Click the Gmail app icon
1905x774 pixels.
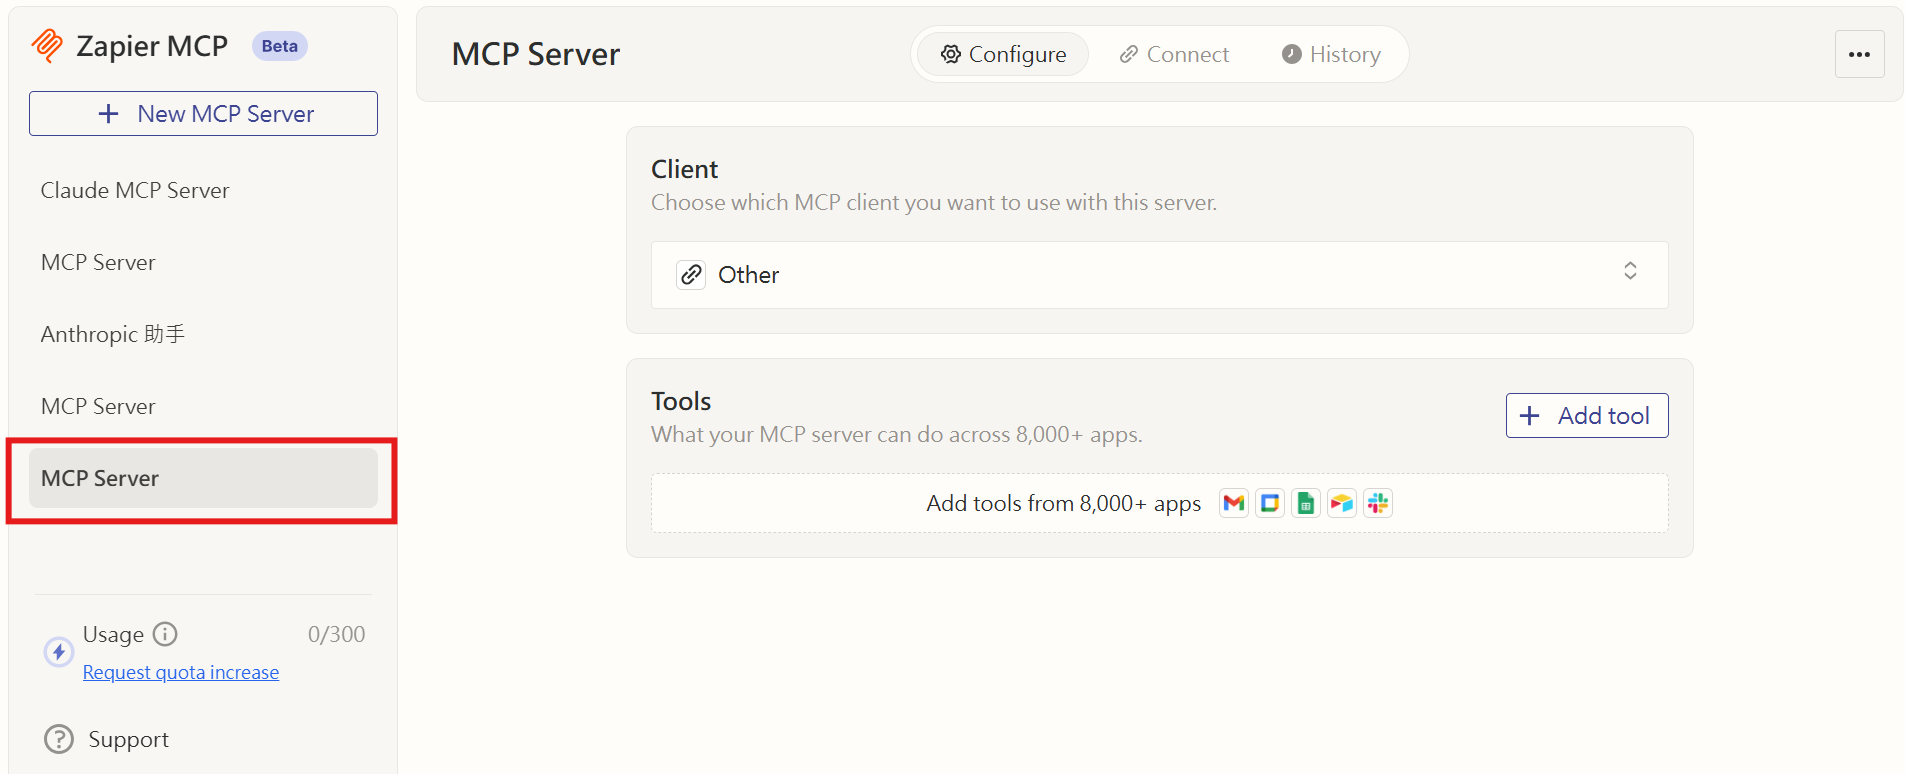(x=1233, y=503)
